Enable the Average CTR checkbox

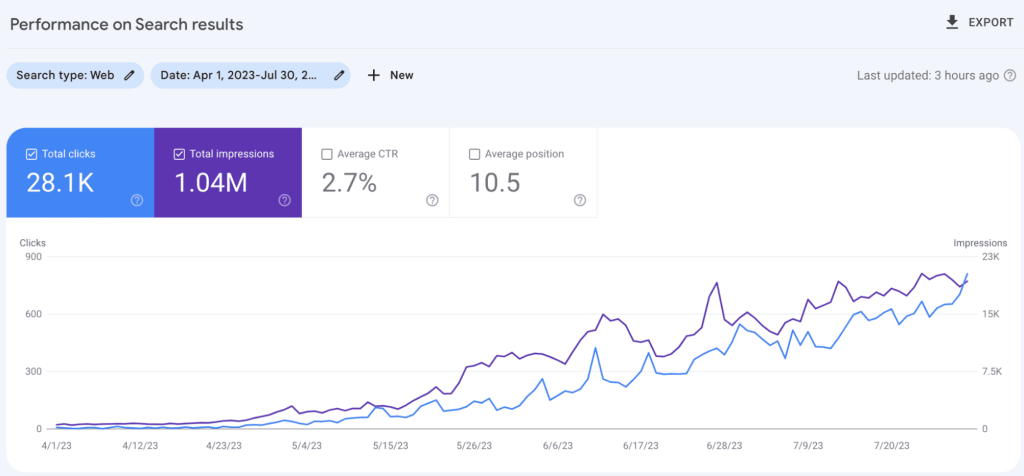(x=327, y=154)
